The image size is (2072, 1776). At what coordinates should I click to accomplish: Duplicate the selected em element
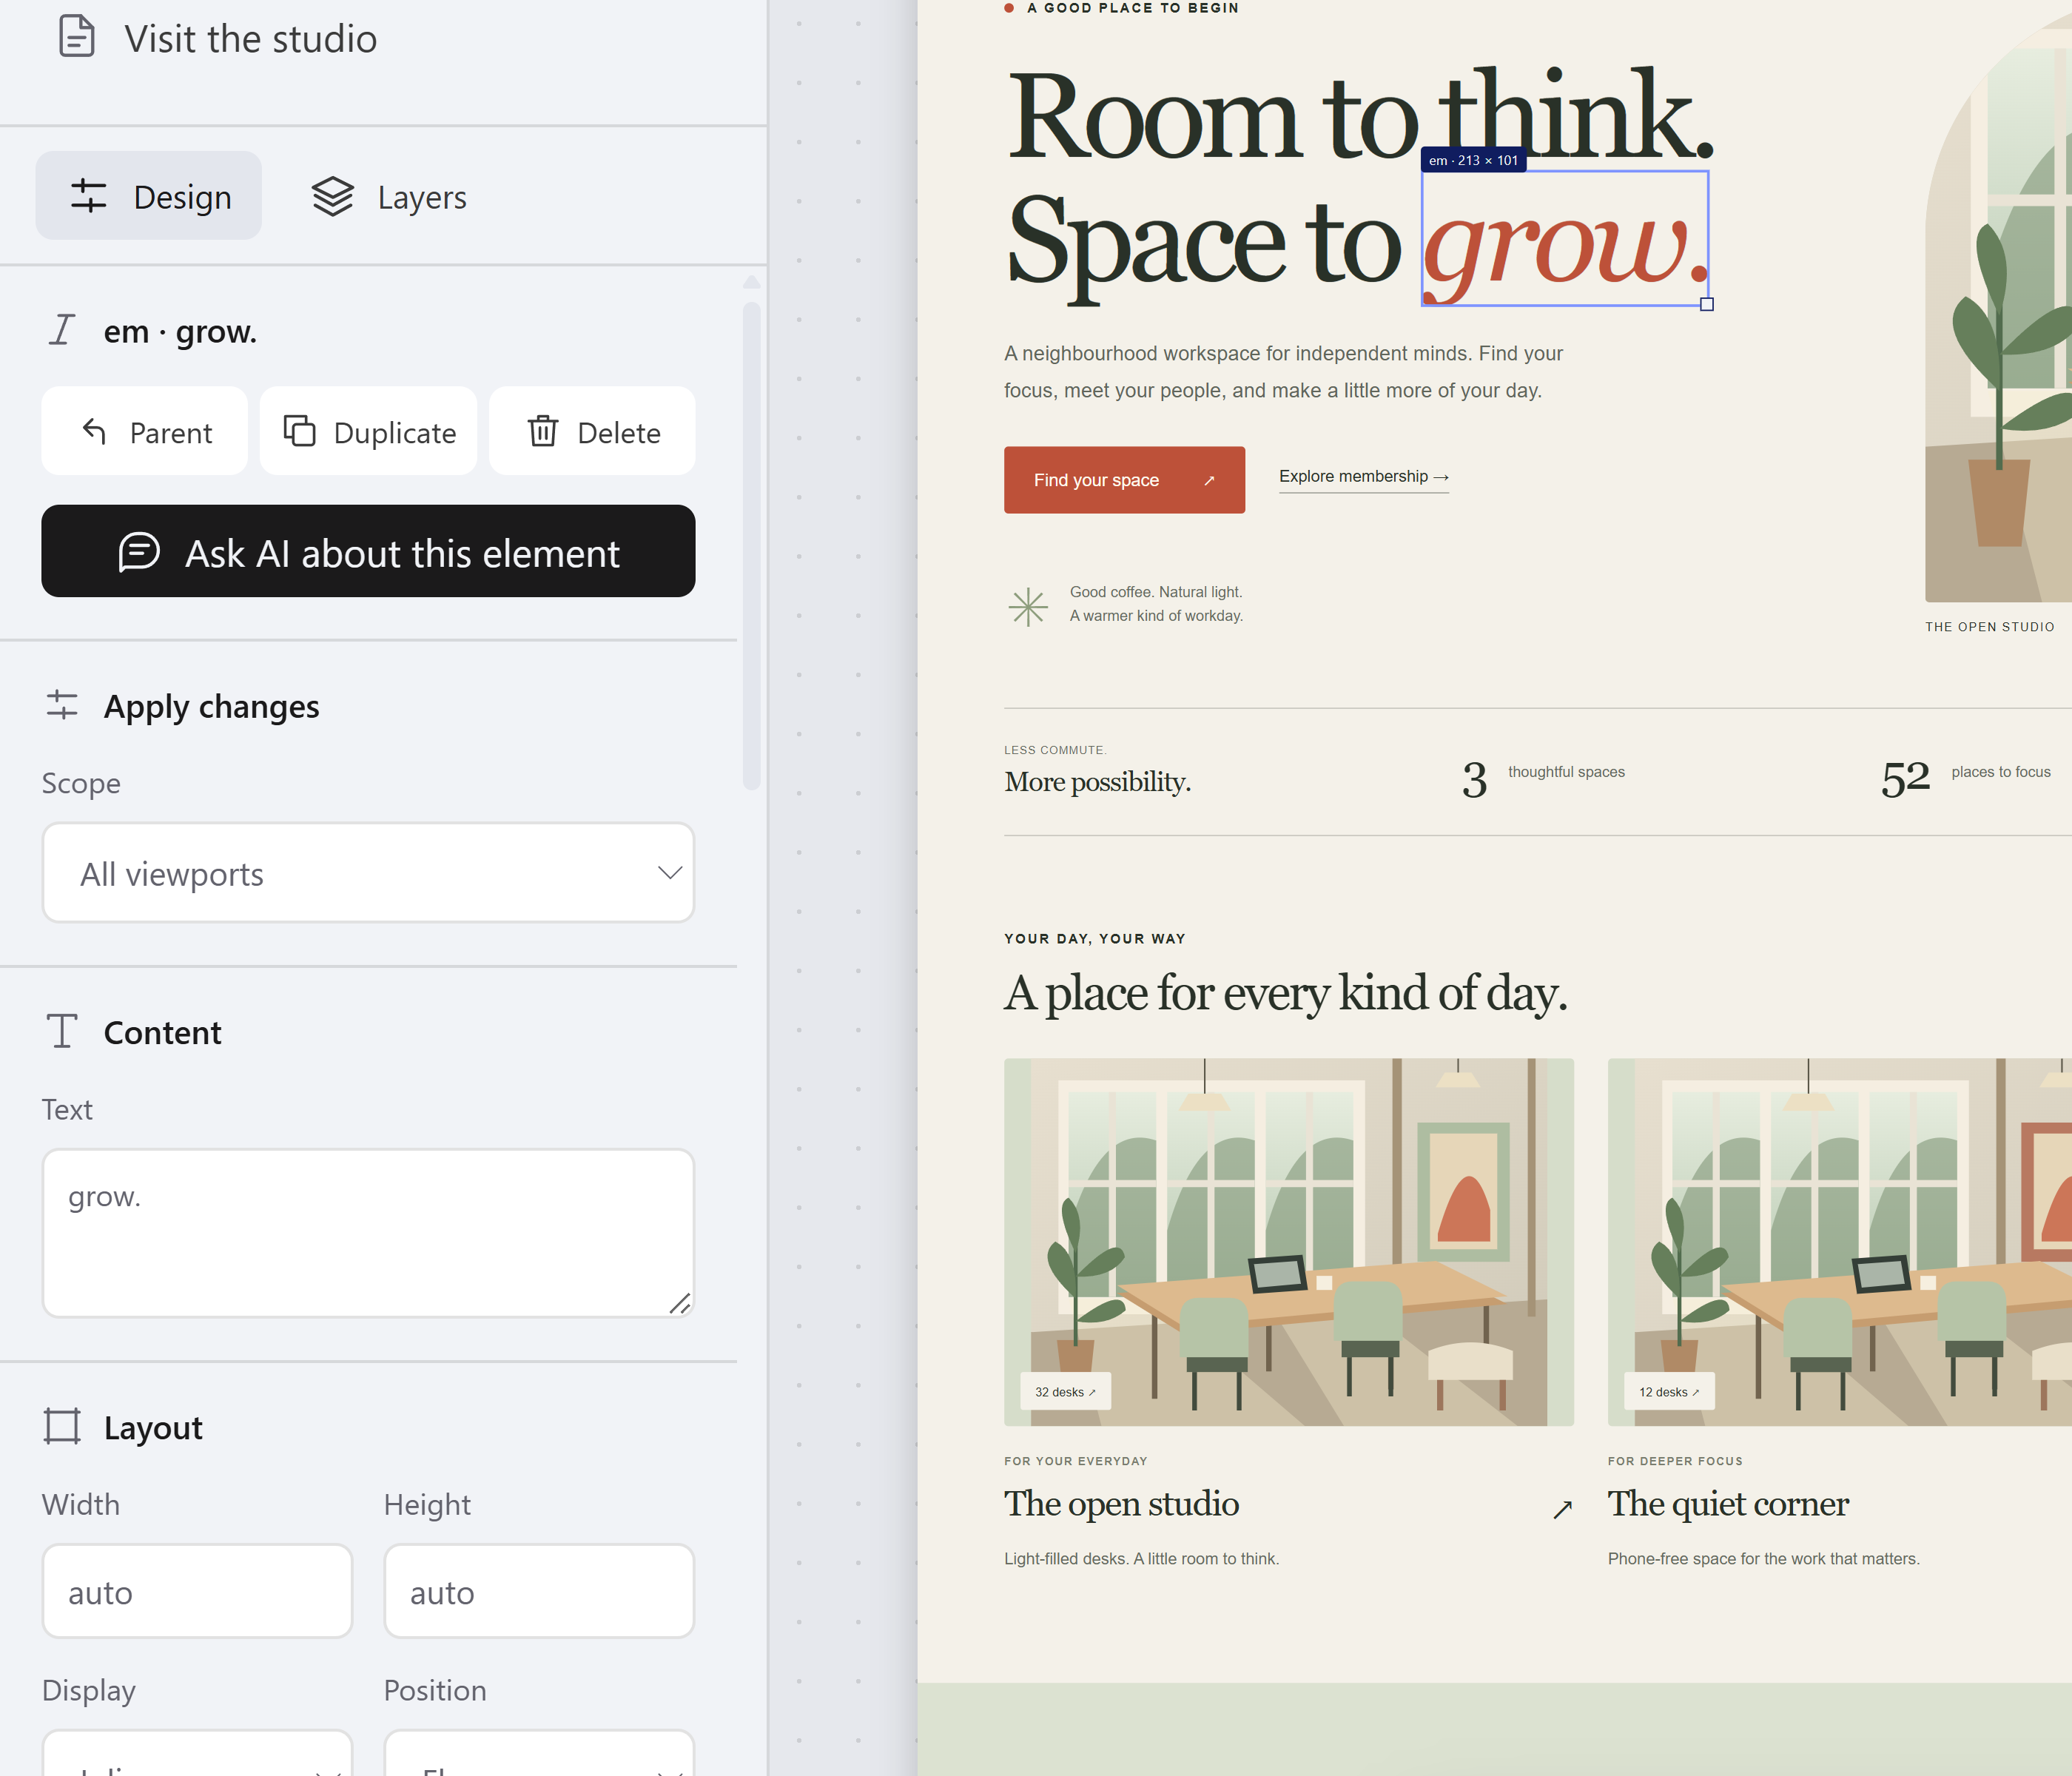(368, 431)
